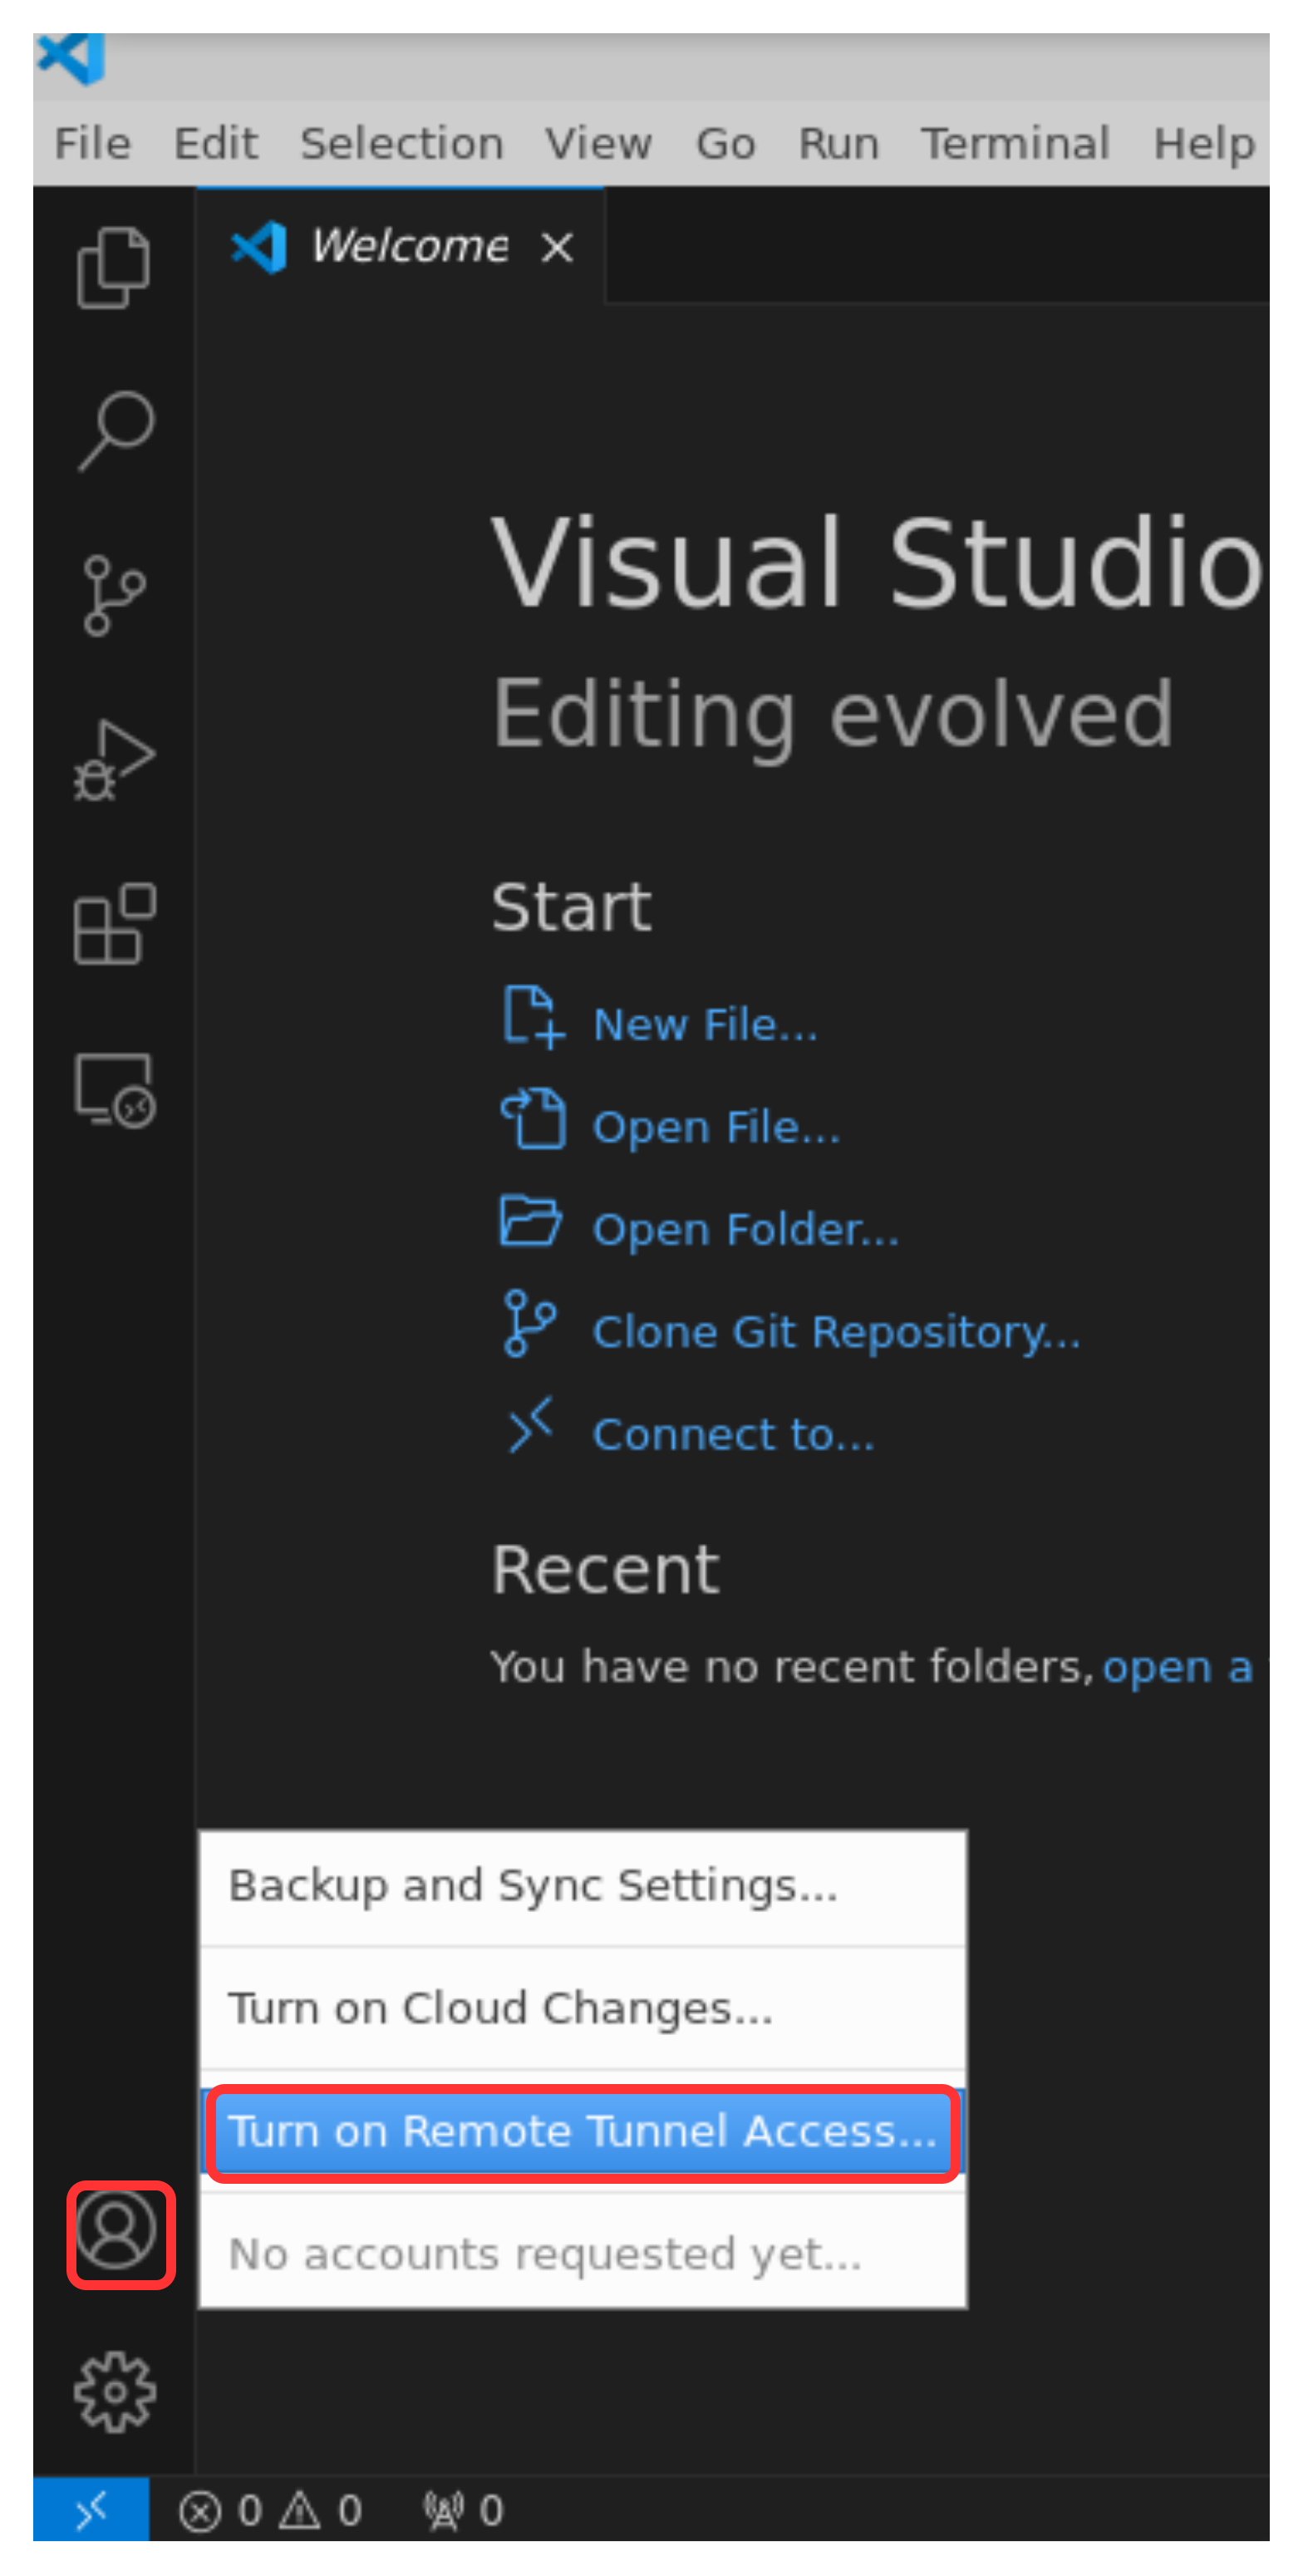Open the File menu

pyautogui.click(x=92, y=144)
